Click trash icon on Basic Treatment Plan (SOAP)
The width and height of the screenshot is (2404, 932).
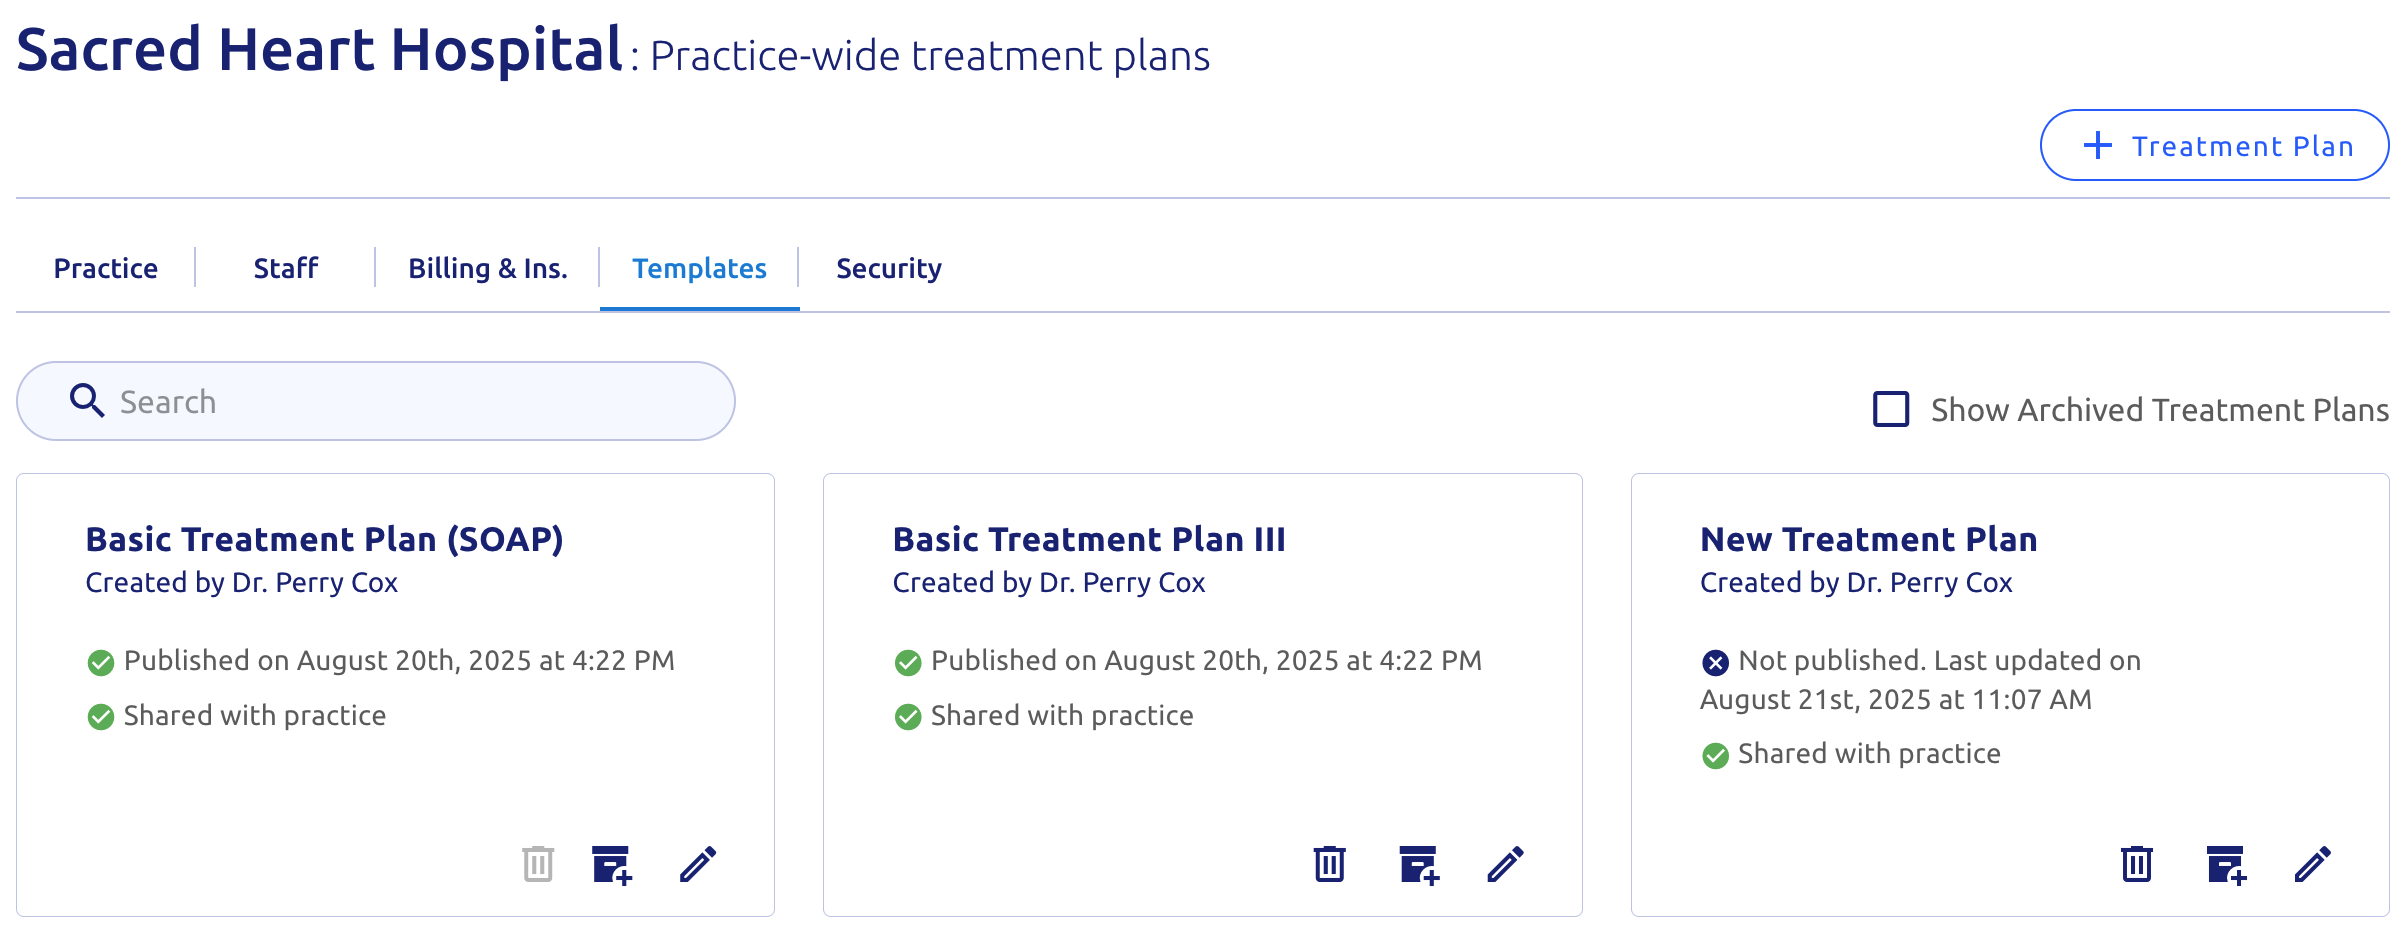[538, 864]
